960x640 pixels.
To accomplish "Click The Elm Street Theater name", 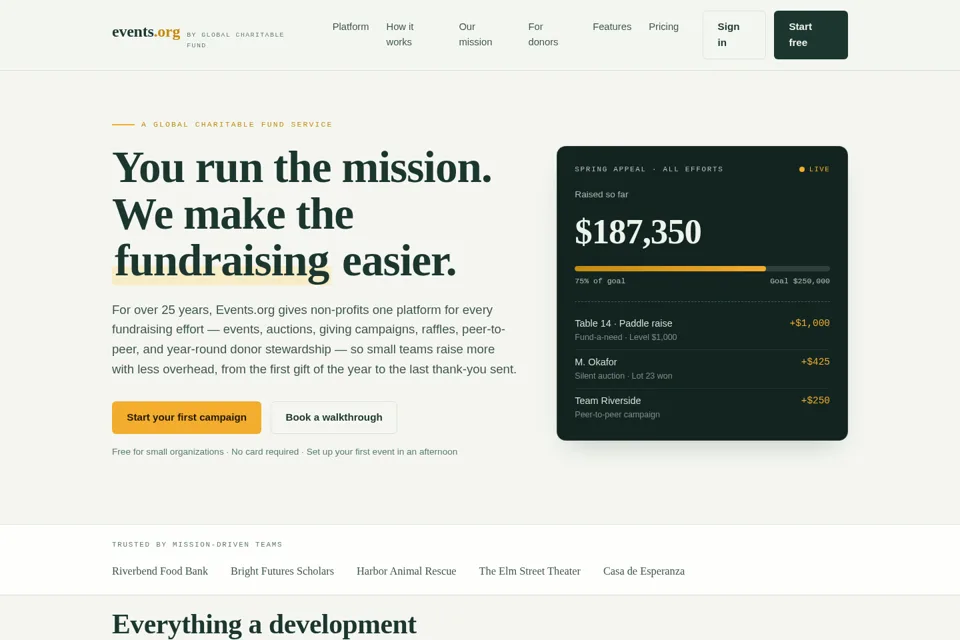I will (x=530, y=571).
